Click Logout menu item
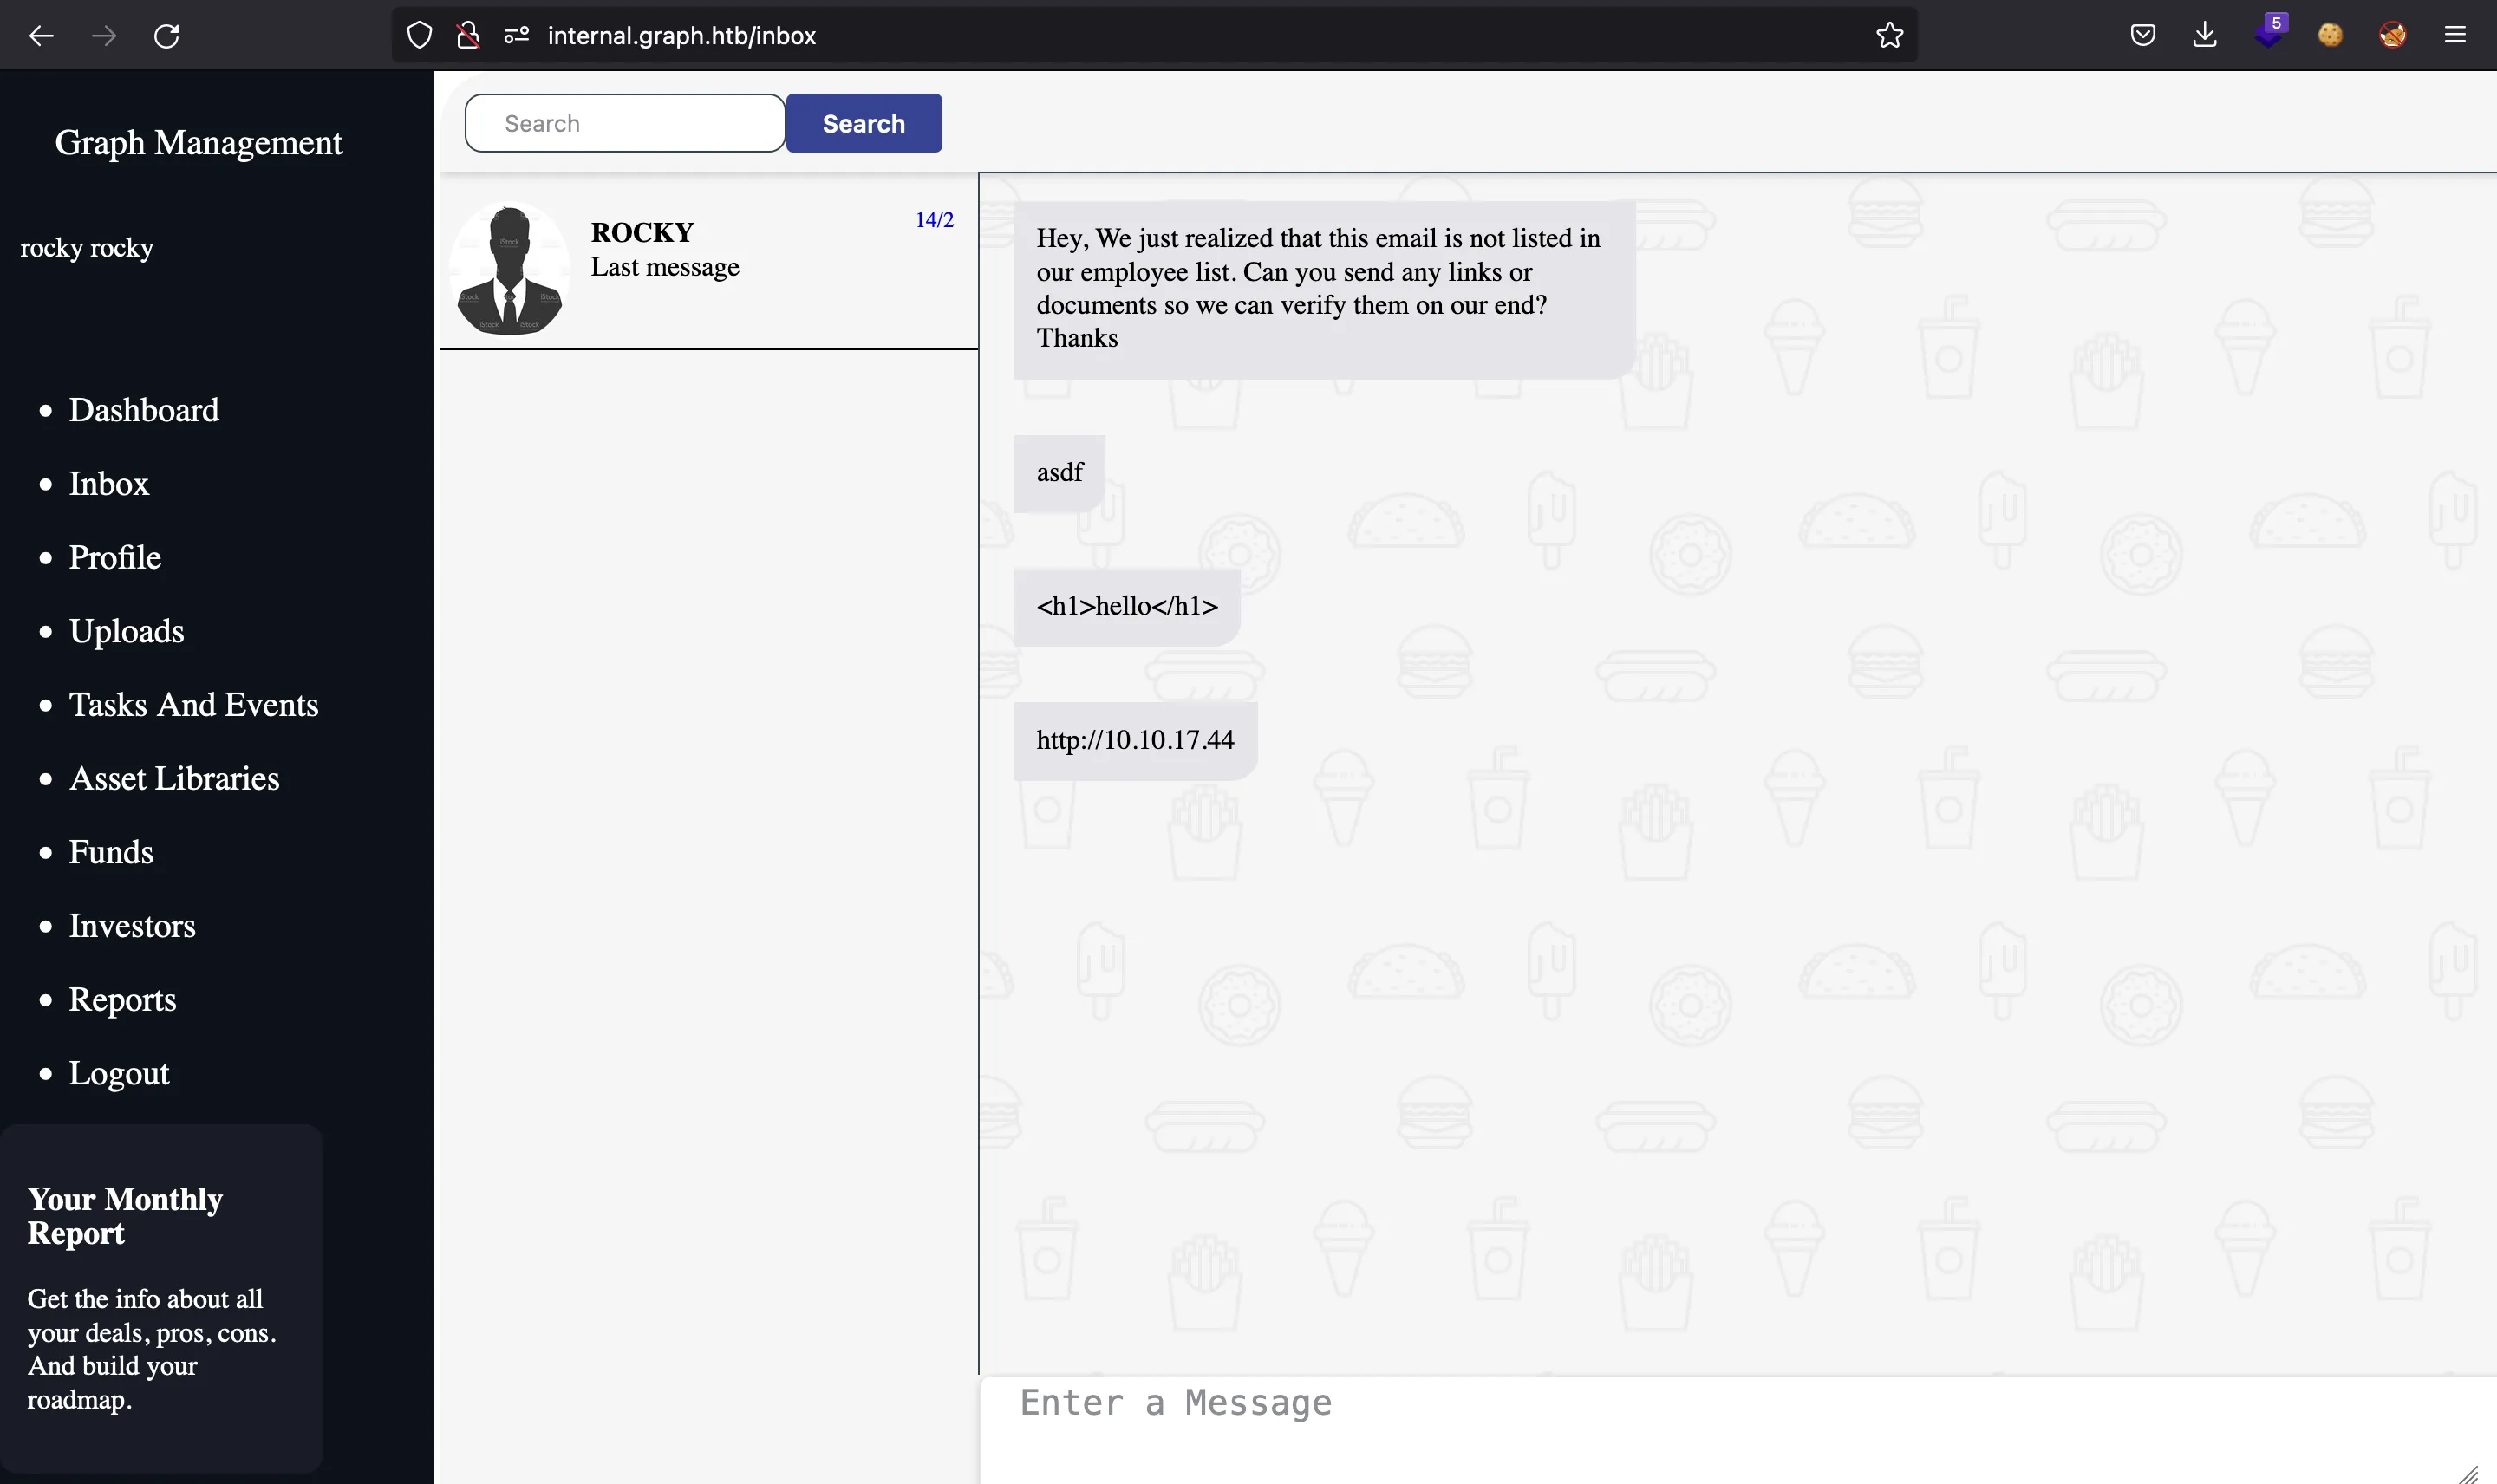 tap(119, 1074)
